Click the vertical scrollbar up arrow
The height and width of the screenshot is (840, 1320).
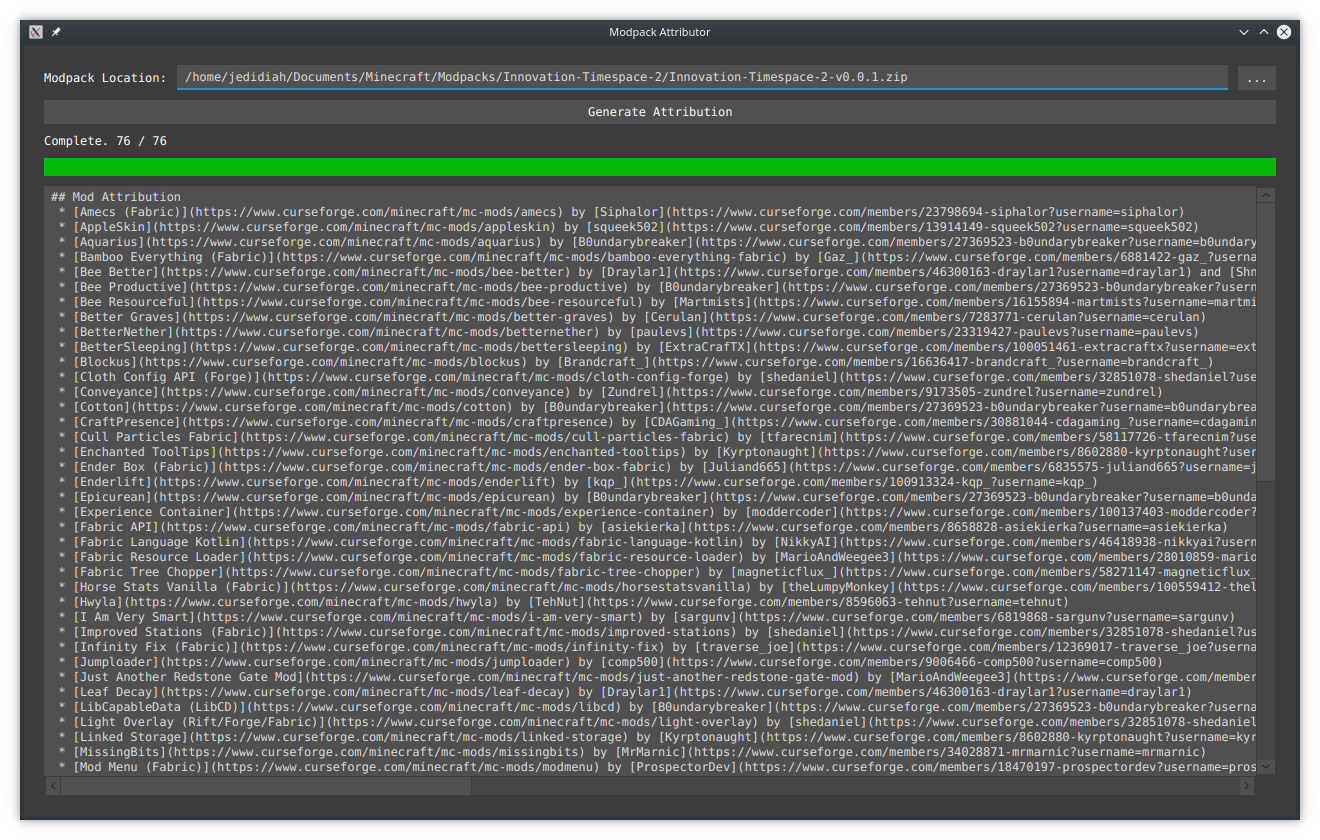[1266, 196]
